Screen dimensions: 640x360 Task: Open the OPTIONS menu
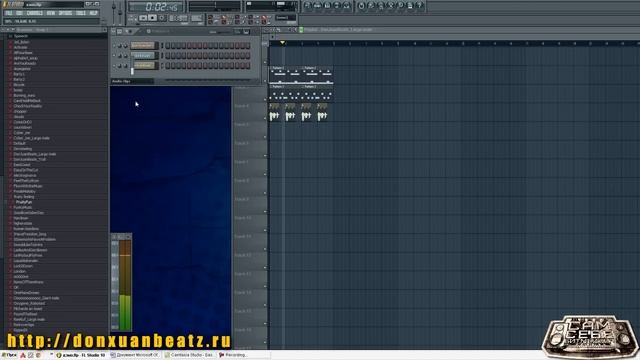click(x=65, y=13)
